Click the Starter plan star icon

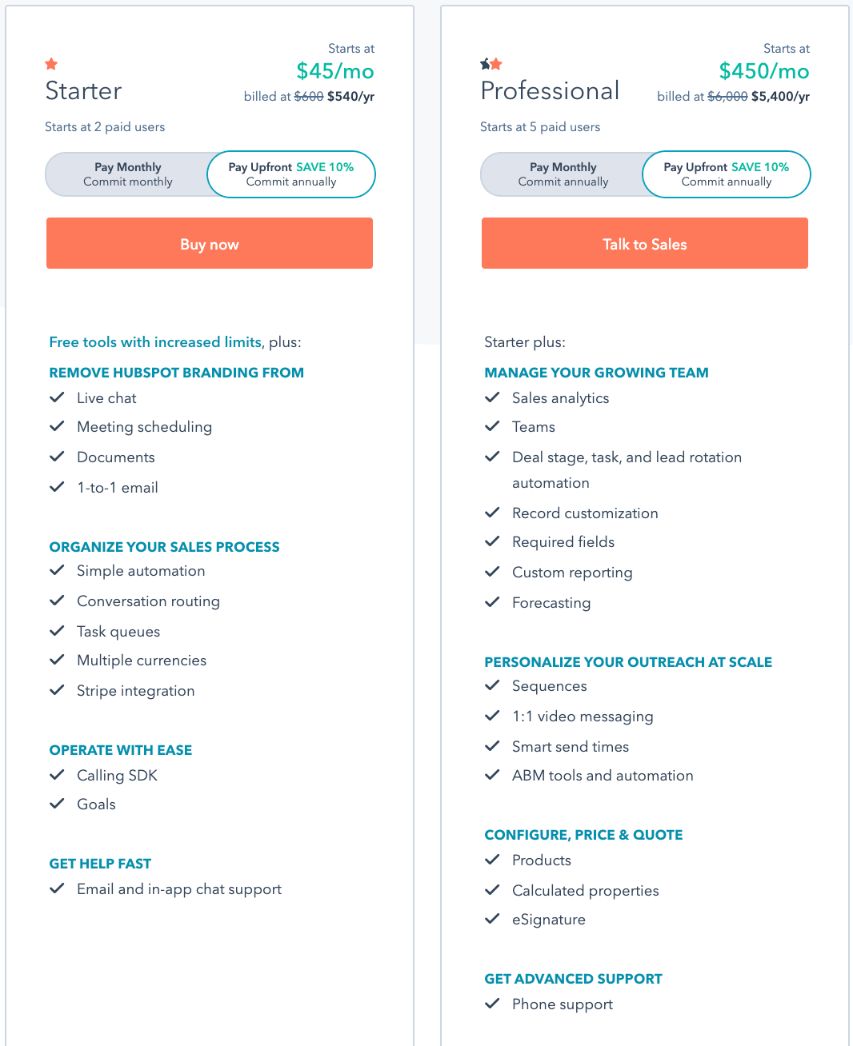pyautogui.click(x=52, y=64)
